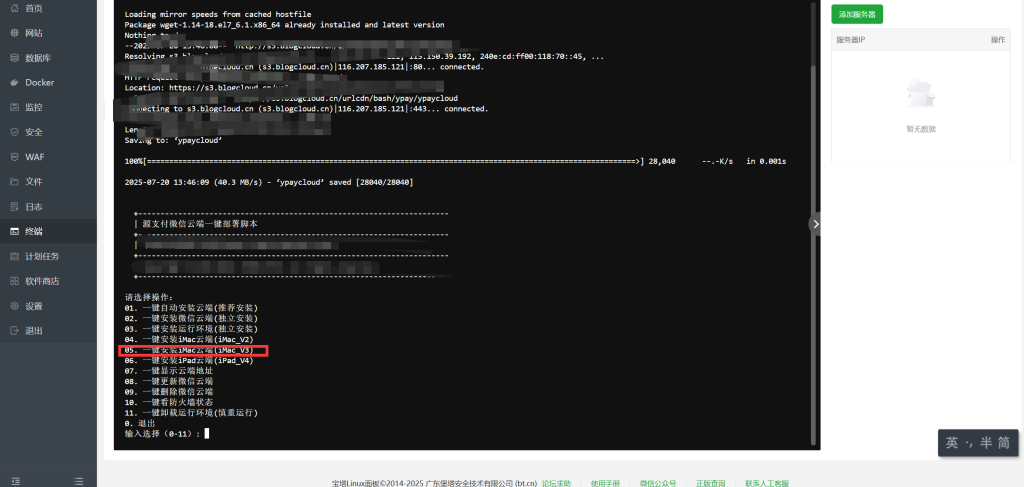Viewport: 1024px width, 487px height.
Task: Click the Loading mirror speeds from cached hostfile line
Action: tap(217, 14)
